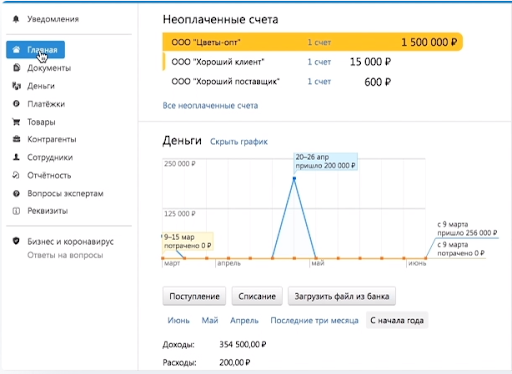Click the 20–26 апр chart peak point

tap(294, 179)
